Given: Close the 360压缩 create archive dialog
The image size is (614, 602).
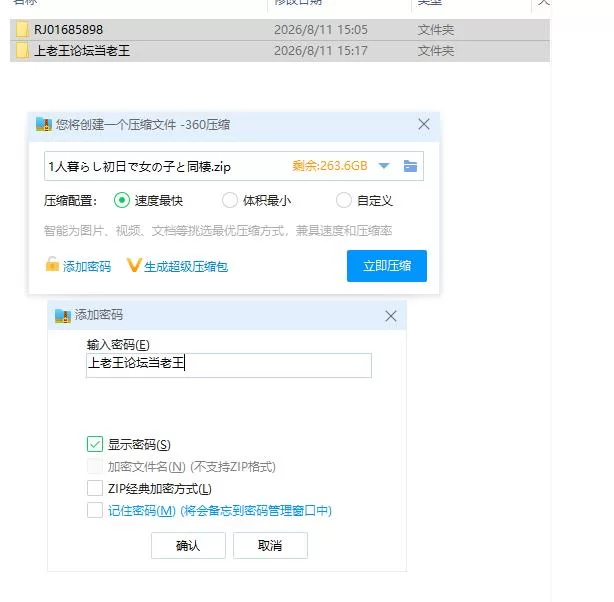Looking at the screenshot, I should 424,125.
